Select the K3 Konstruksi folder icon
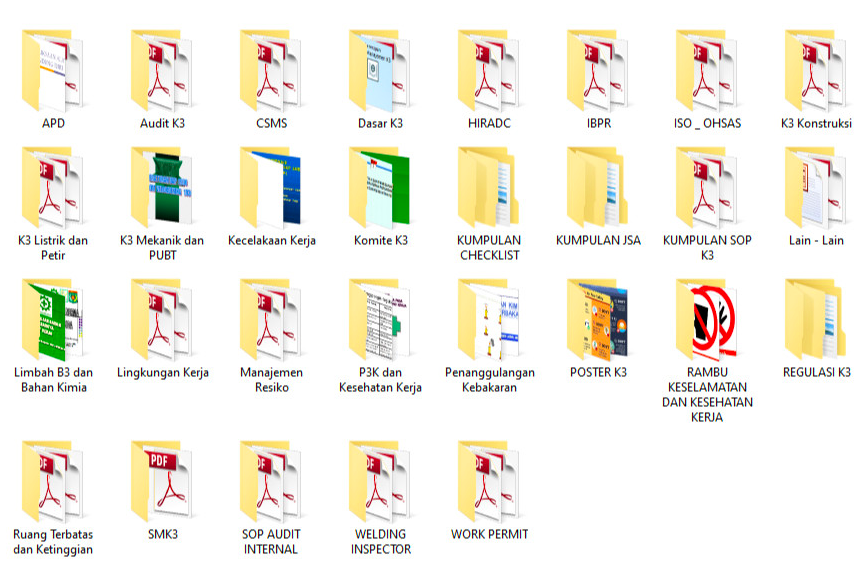The width and height of the screenshot is (865, 588). (x=816, y=71)
